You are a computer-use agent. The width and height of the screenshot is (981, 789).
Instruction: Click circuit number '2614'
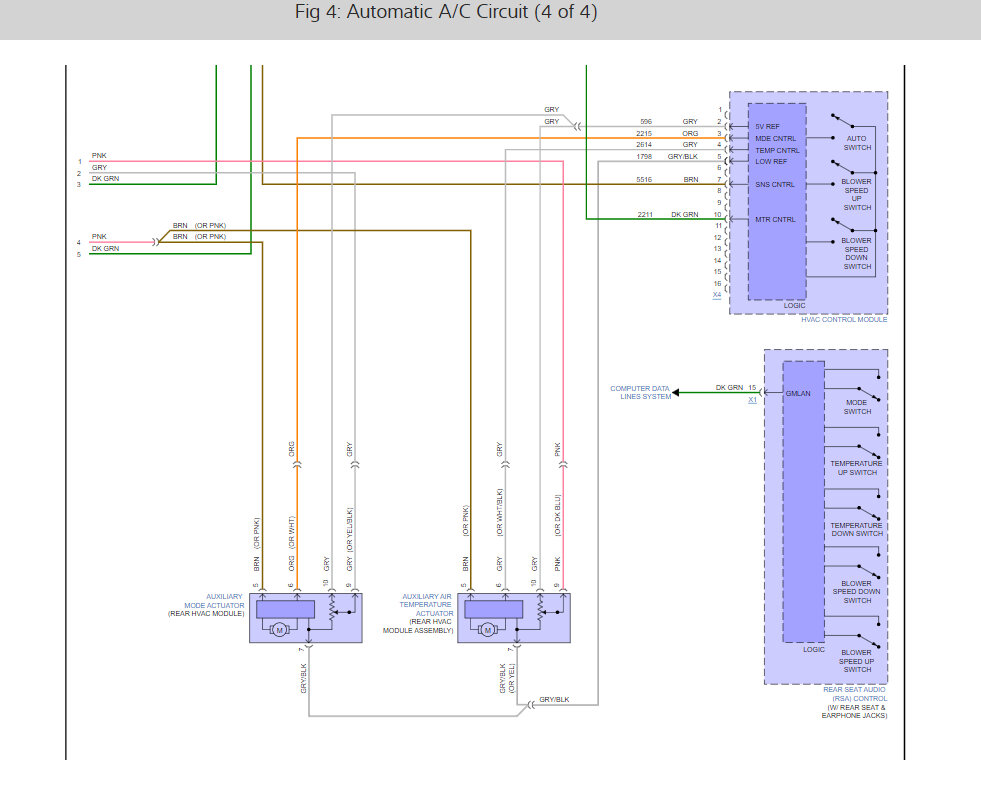[x=644, y=145]
